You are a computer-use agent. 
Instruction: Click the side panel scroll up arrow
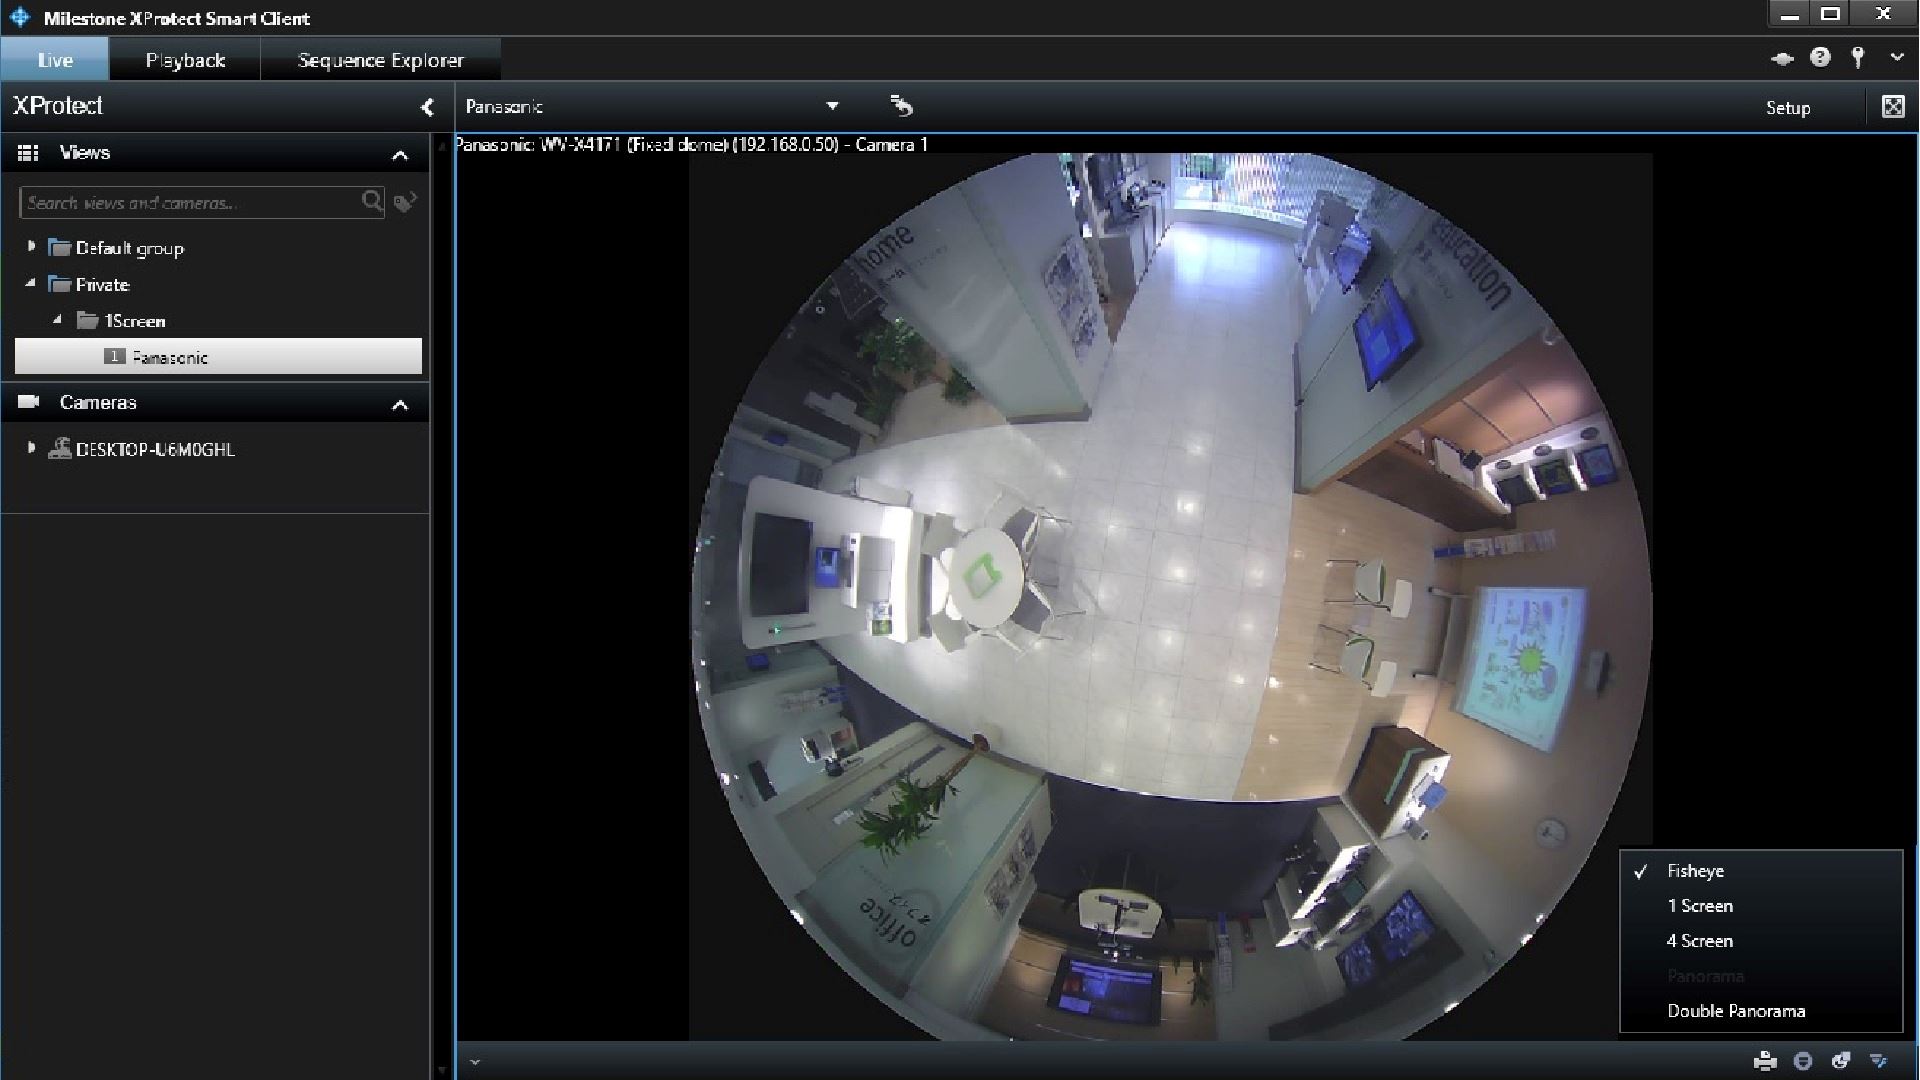pyautogui.click(x=442, y=148)
